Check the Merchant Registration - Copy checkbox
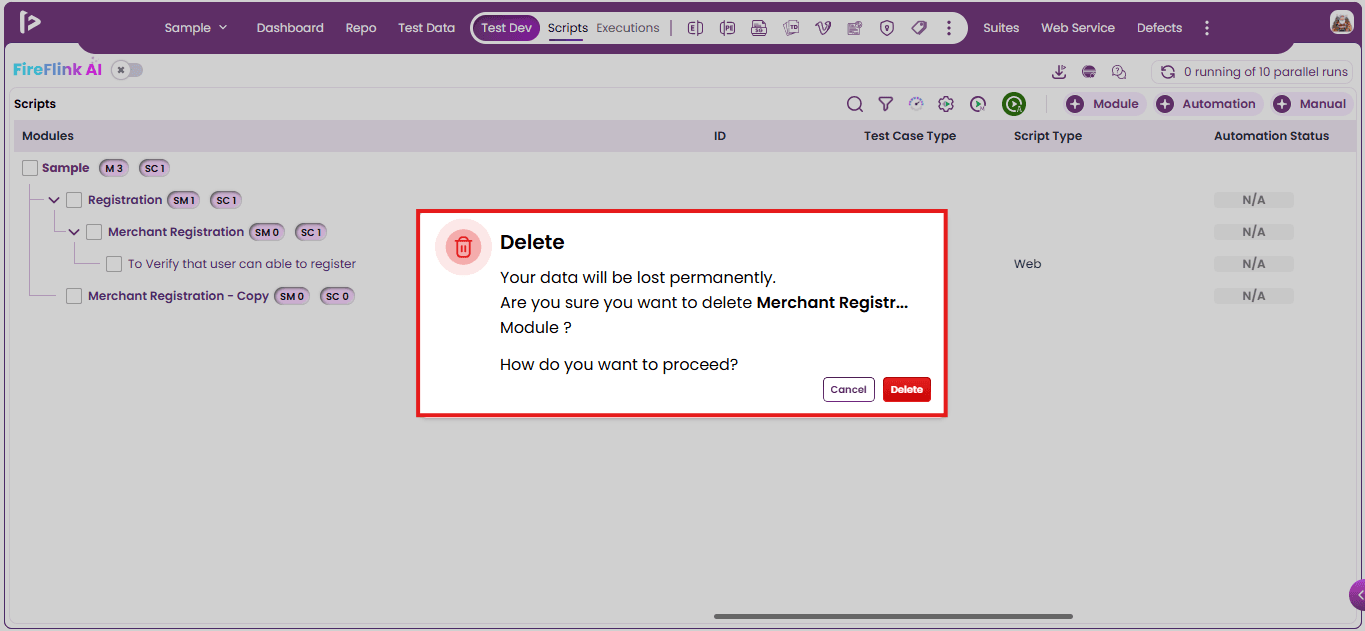1365x631 pixels. pyautogui.click(x=74, y=296)
